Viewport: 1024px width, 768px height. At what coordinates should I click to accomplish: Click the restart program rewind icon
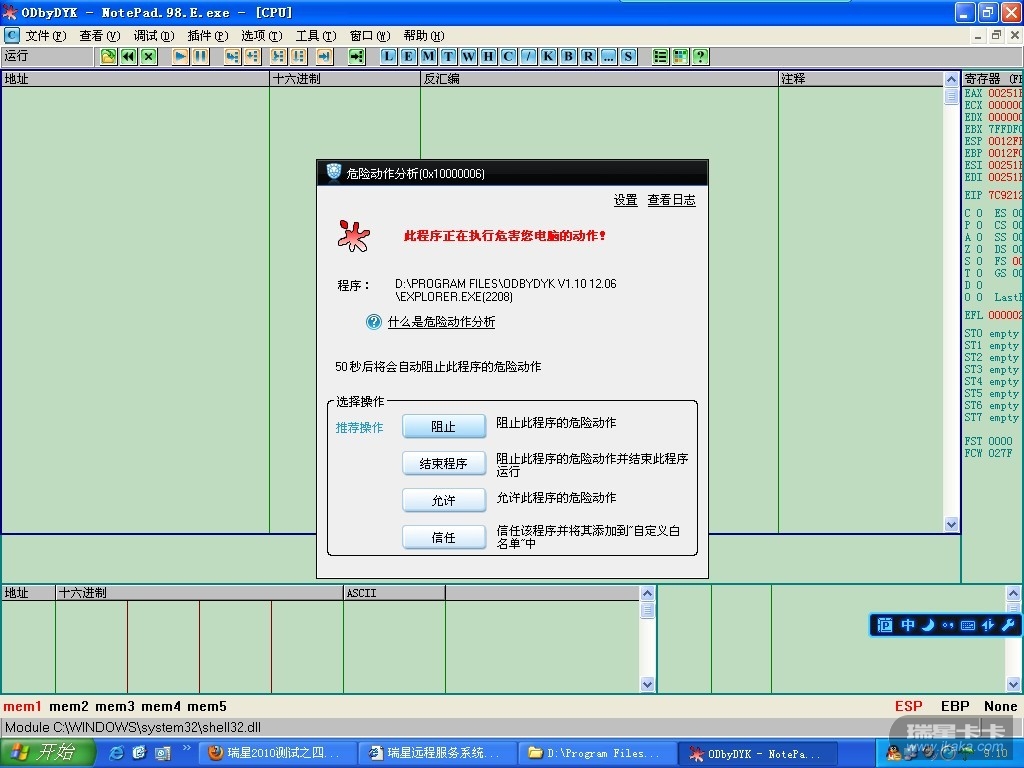tap(129, 57)
